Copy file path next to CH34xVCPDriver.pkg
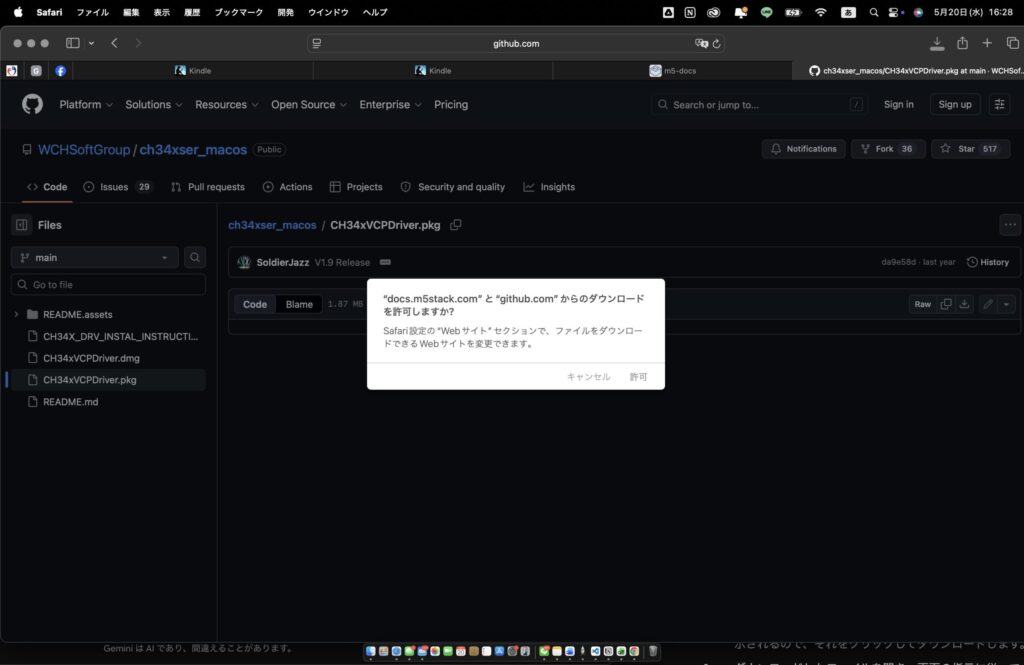 tap(456, 225)
